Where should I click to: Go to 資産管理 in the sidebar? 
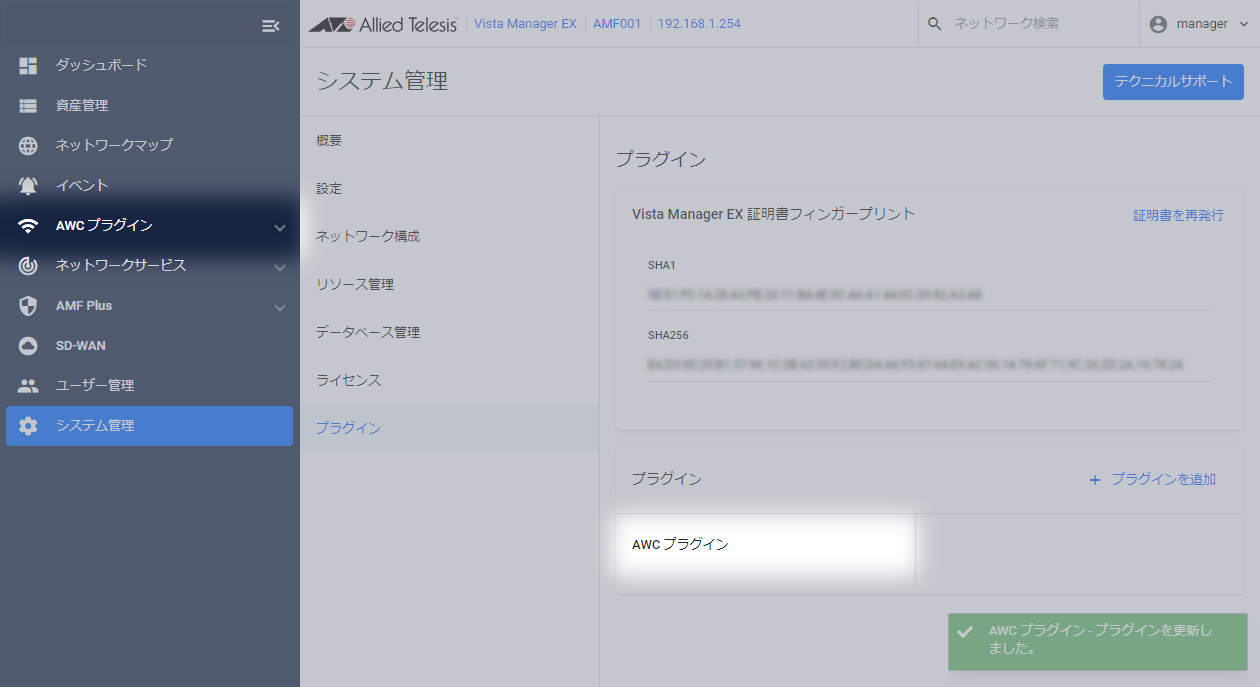(x=150, y=105)
